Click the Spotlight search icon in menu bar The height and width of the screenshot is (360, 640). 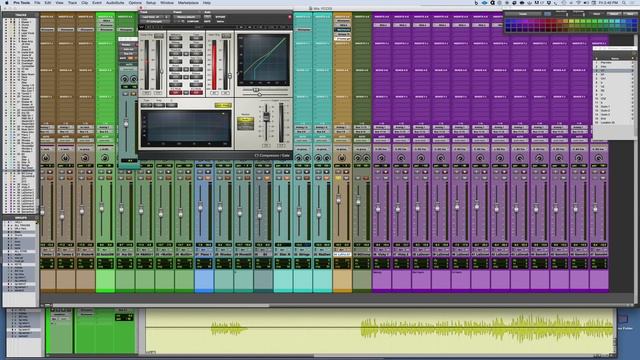click(x=624, y=2)
